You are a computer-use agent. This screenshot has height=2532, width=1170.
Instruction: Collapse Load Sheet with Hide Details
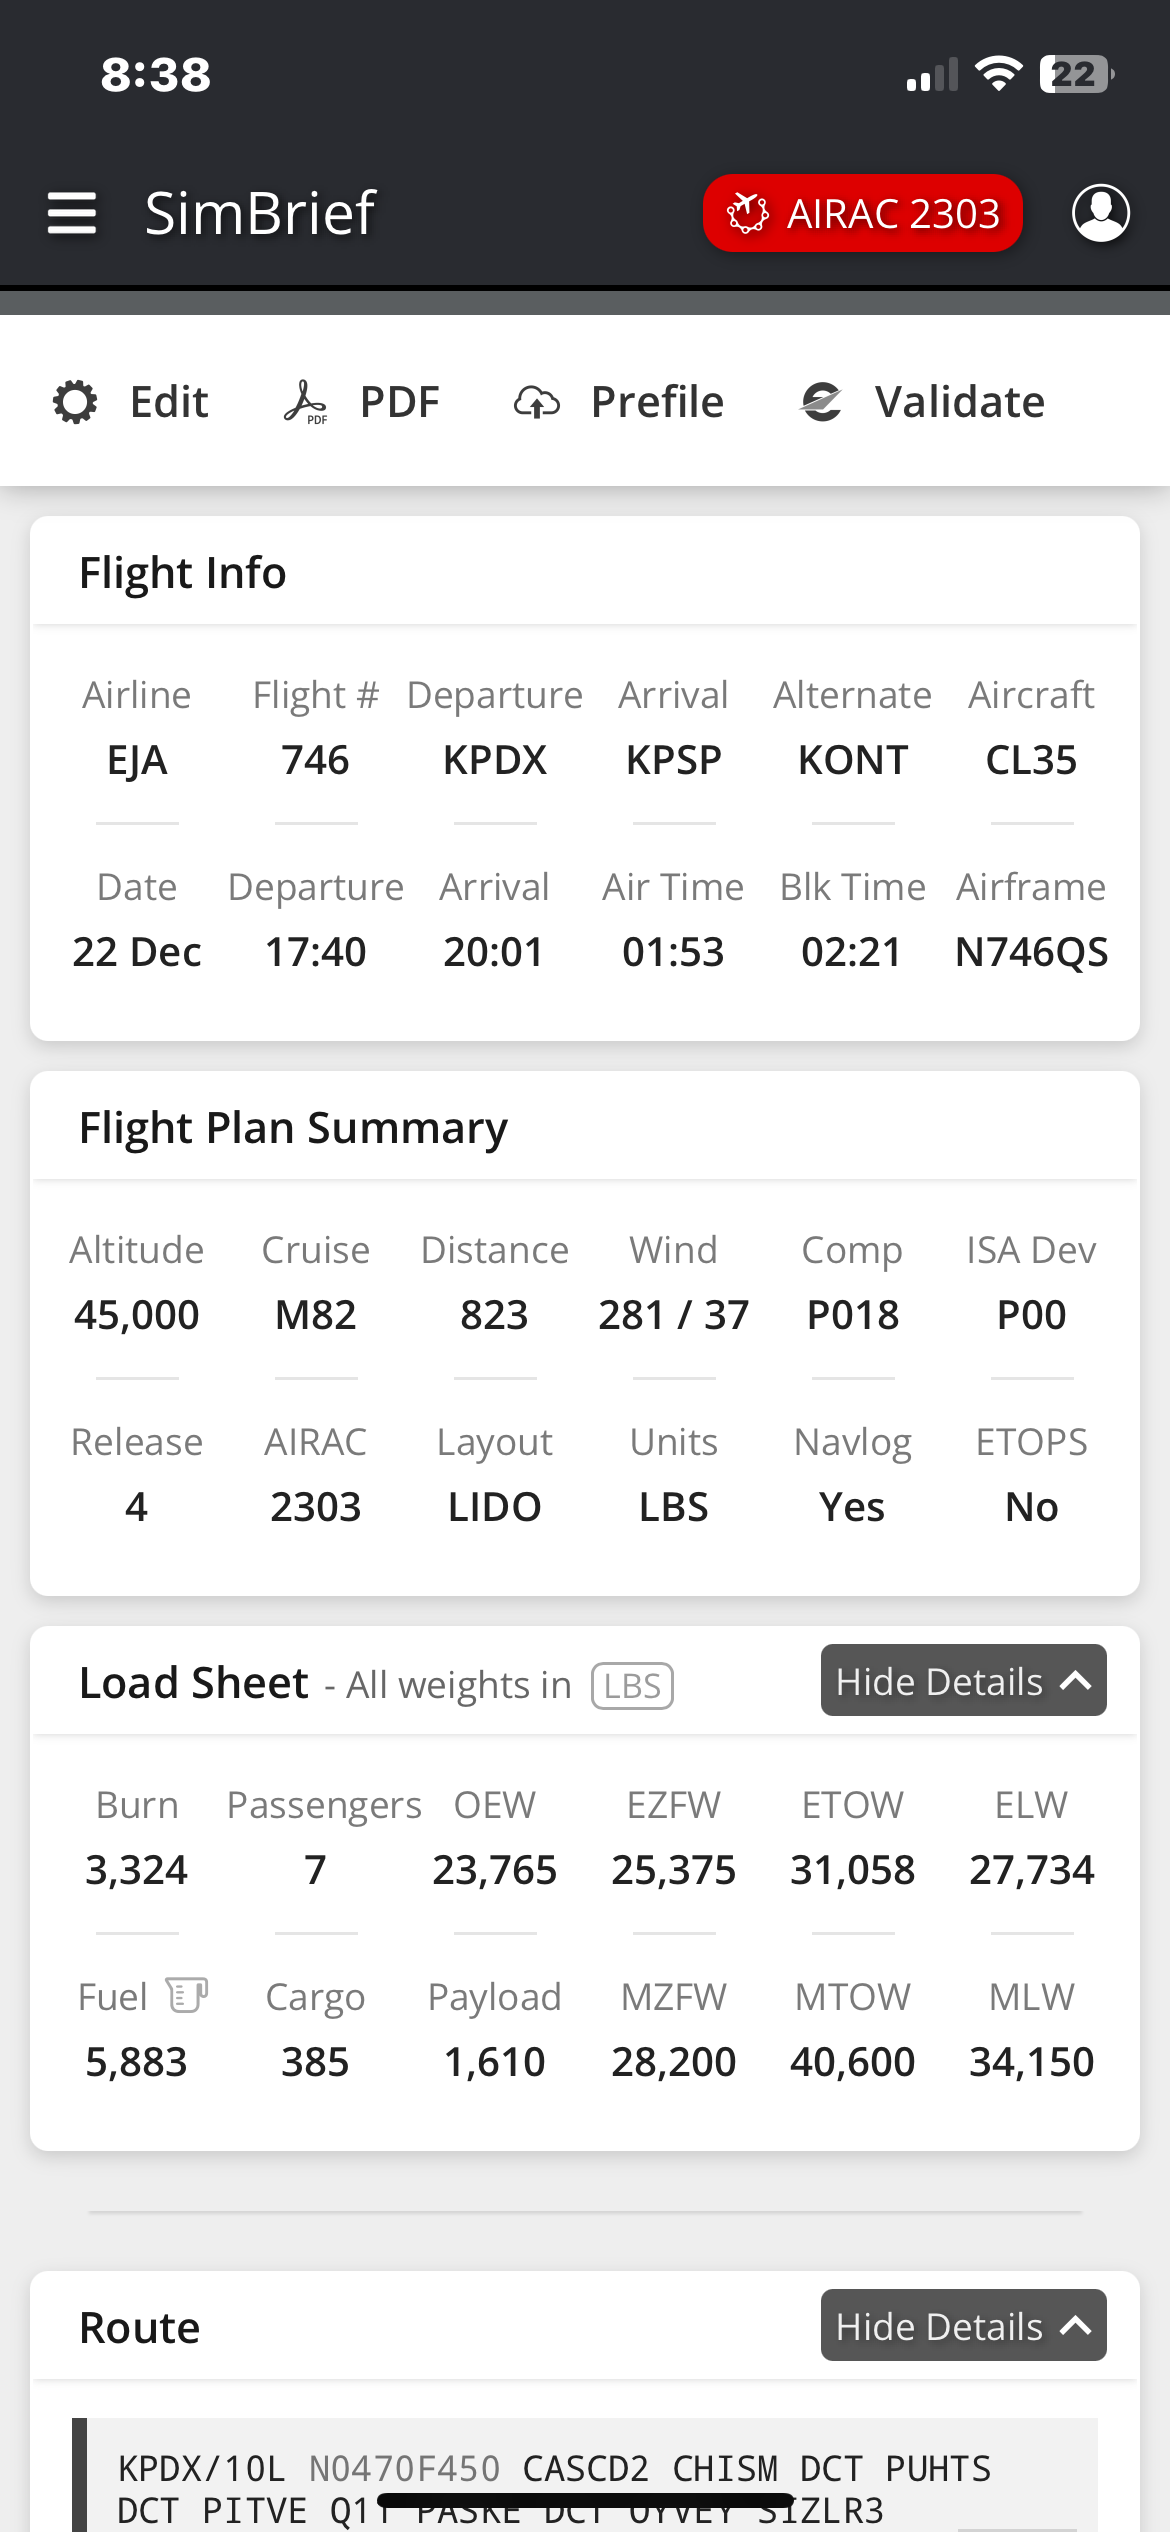tap(940, 1681)
